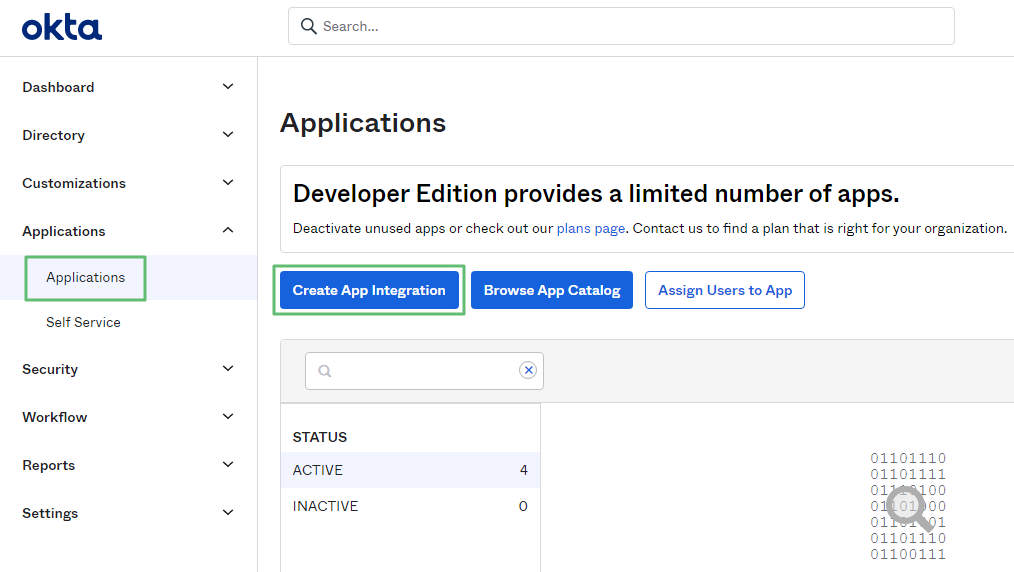Collapse the Applications menu chevron
Image resolution: width=1014 pixels, height=572 pixels.
click(228, 230)
